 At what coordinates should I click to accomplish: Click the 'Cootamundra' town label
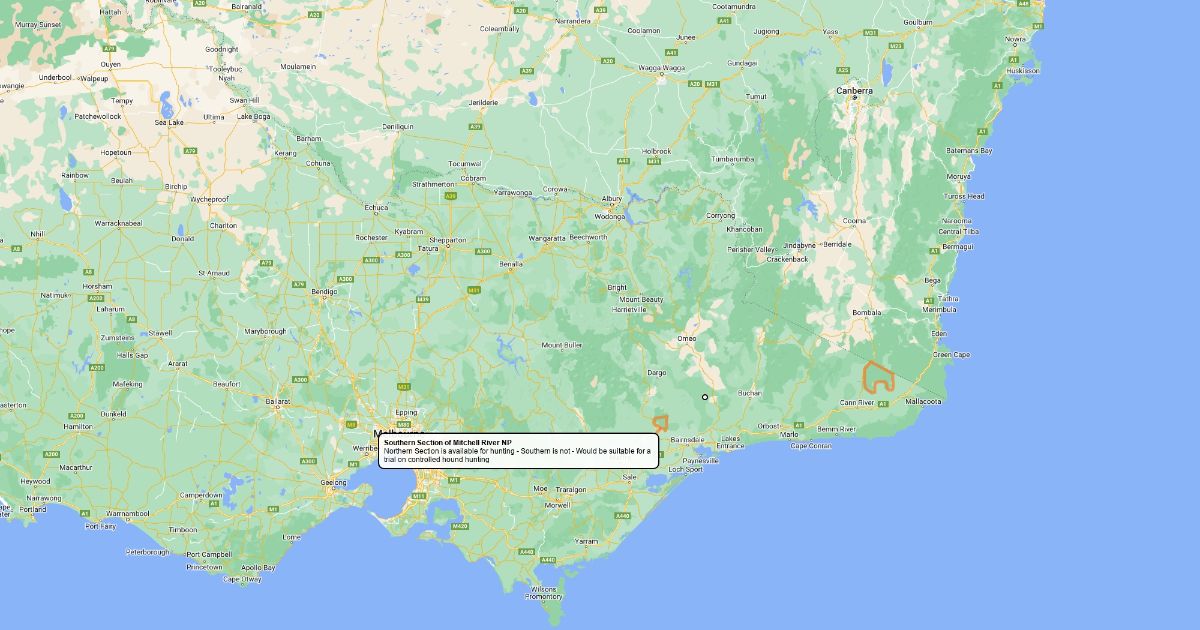[x=734, y=6]
